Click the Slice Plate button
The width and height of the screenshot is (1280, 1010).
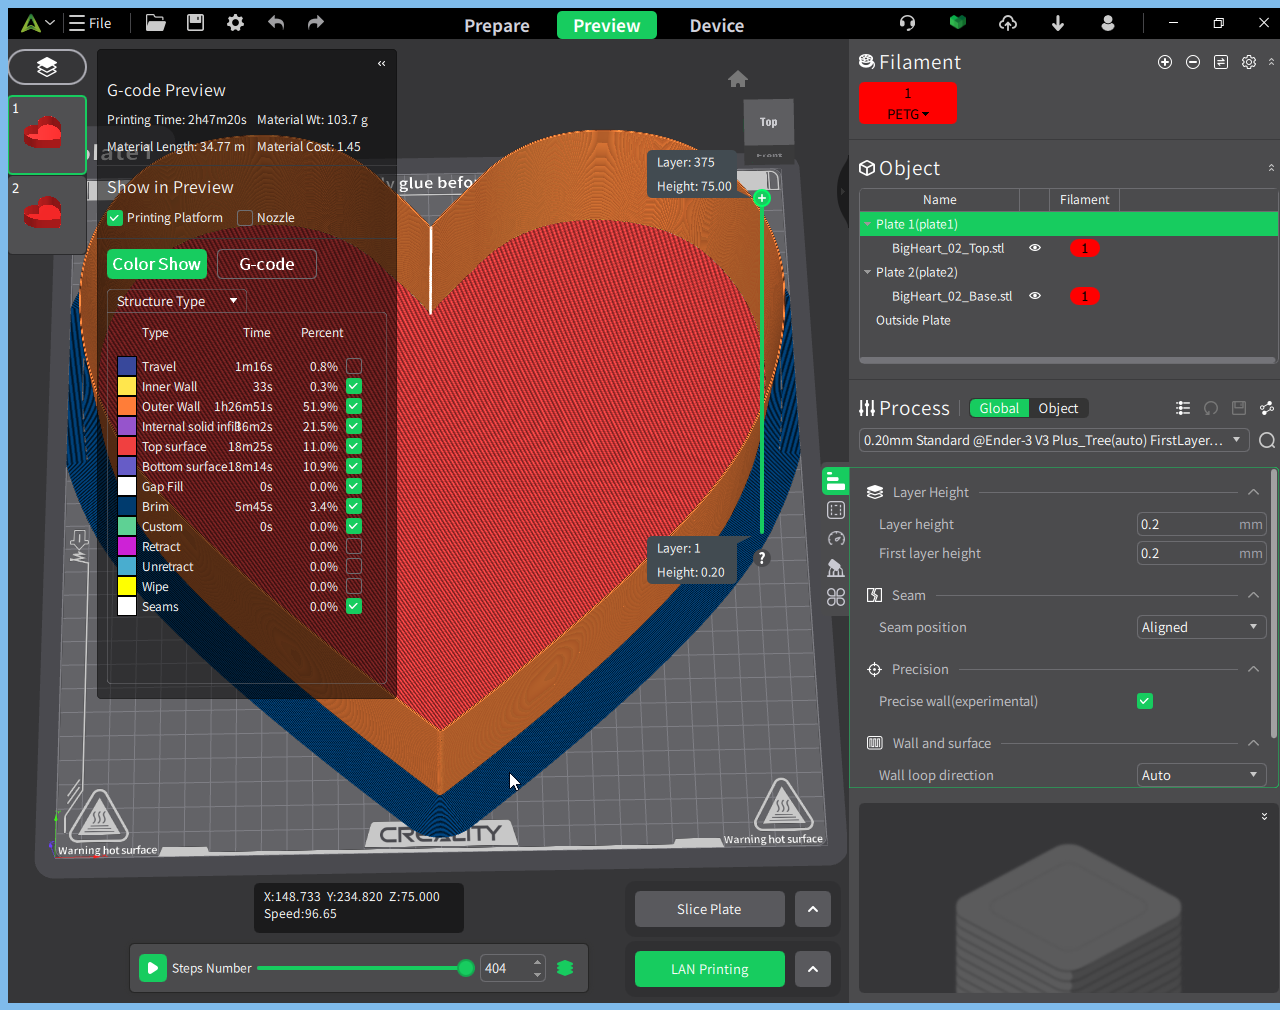(x=709, y=909)
